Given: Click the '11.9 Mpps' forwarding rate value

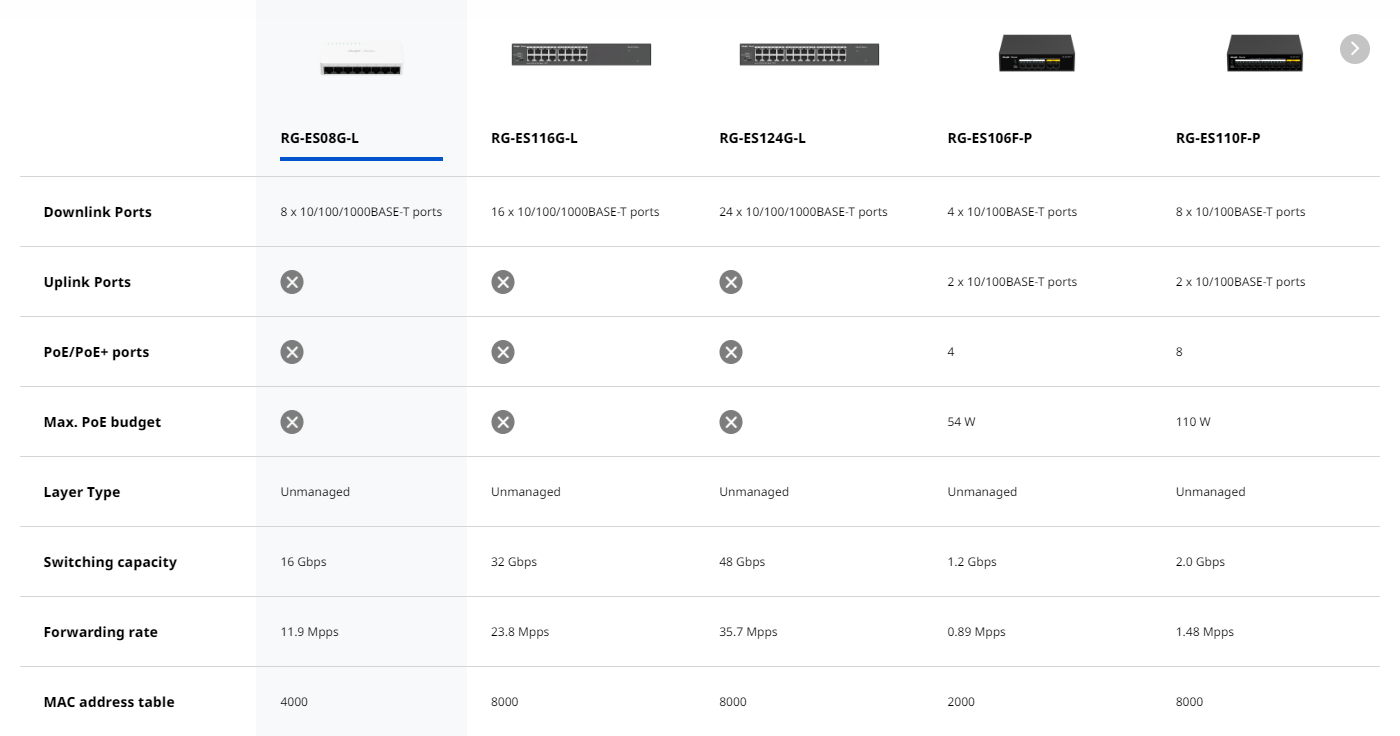Looking at the screenshot, I should tap(310, 632).
